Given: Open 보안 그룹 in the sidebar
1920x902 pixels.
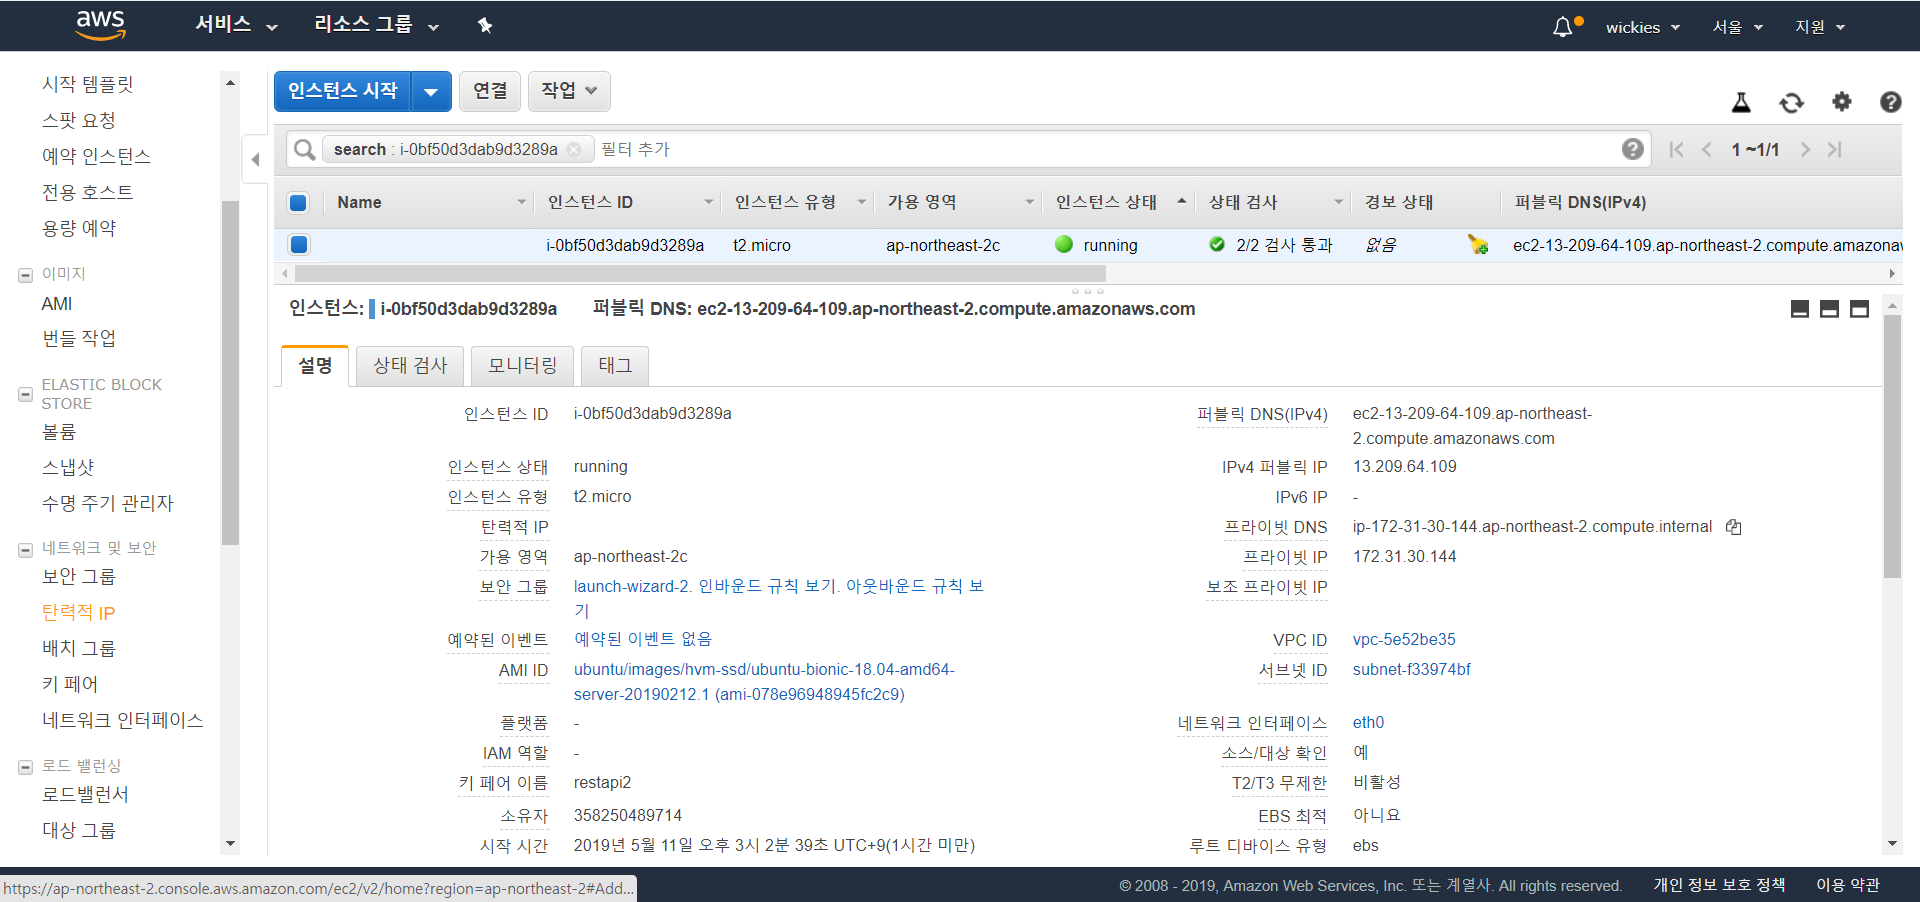Looking at the screenshot, I should pyautogui.click(x=79, y=577).
